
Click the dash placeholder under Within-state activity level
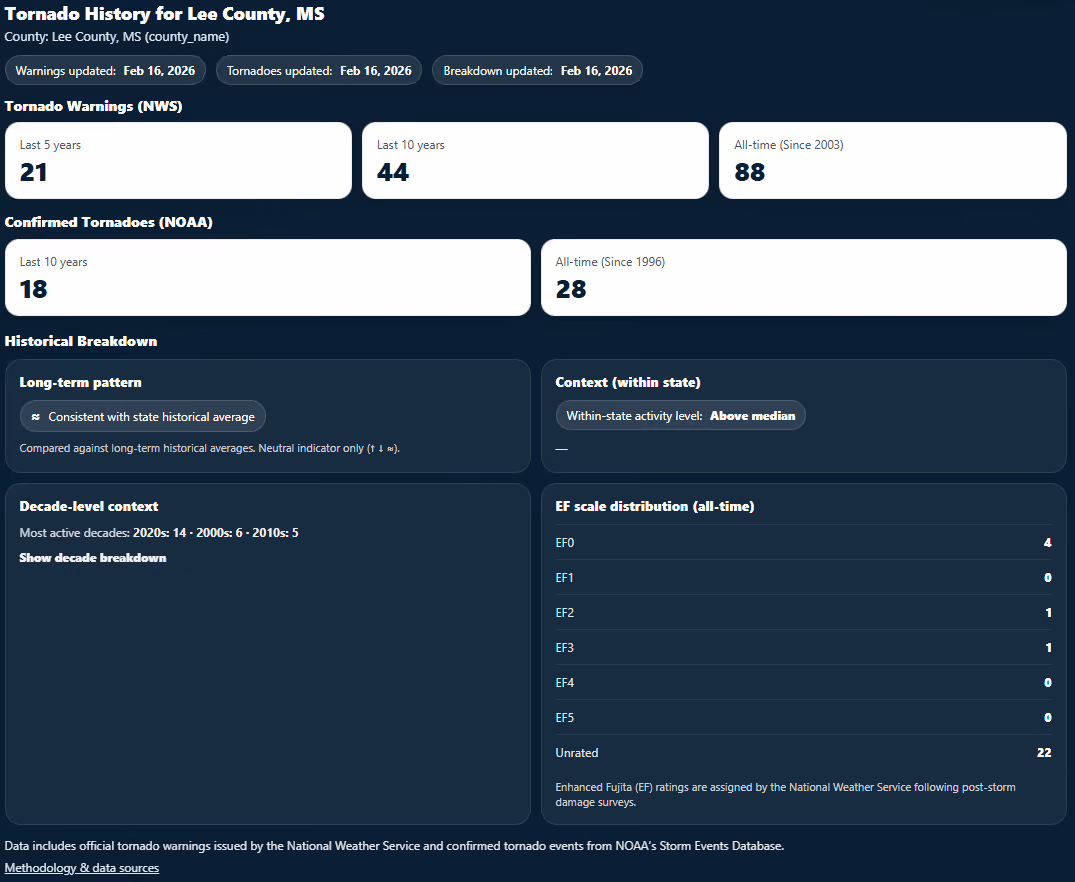(561, 449)
